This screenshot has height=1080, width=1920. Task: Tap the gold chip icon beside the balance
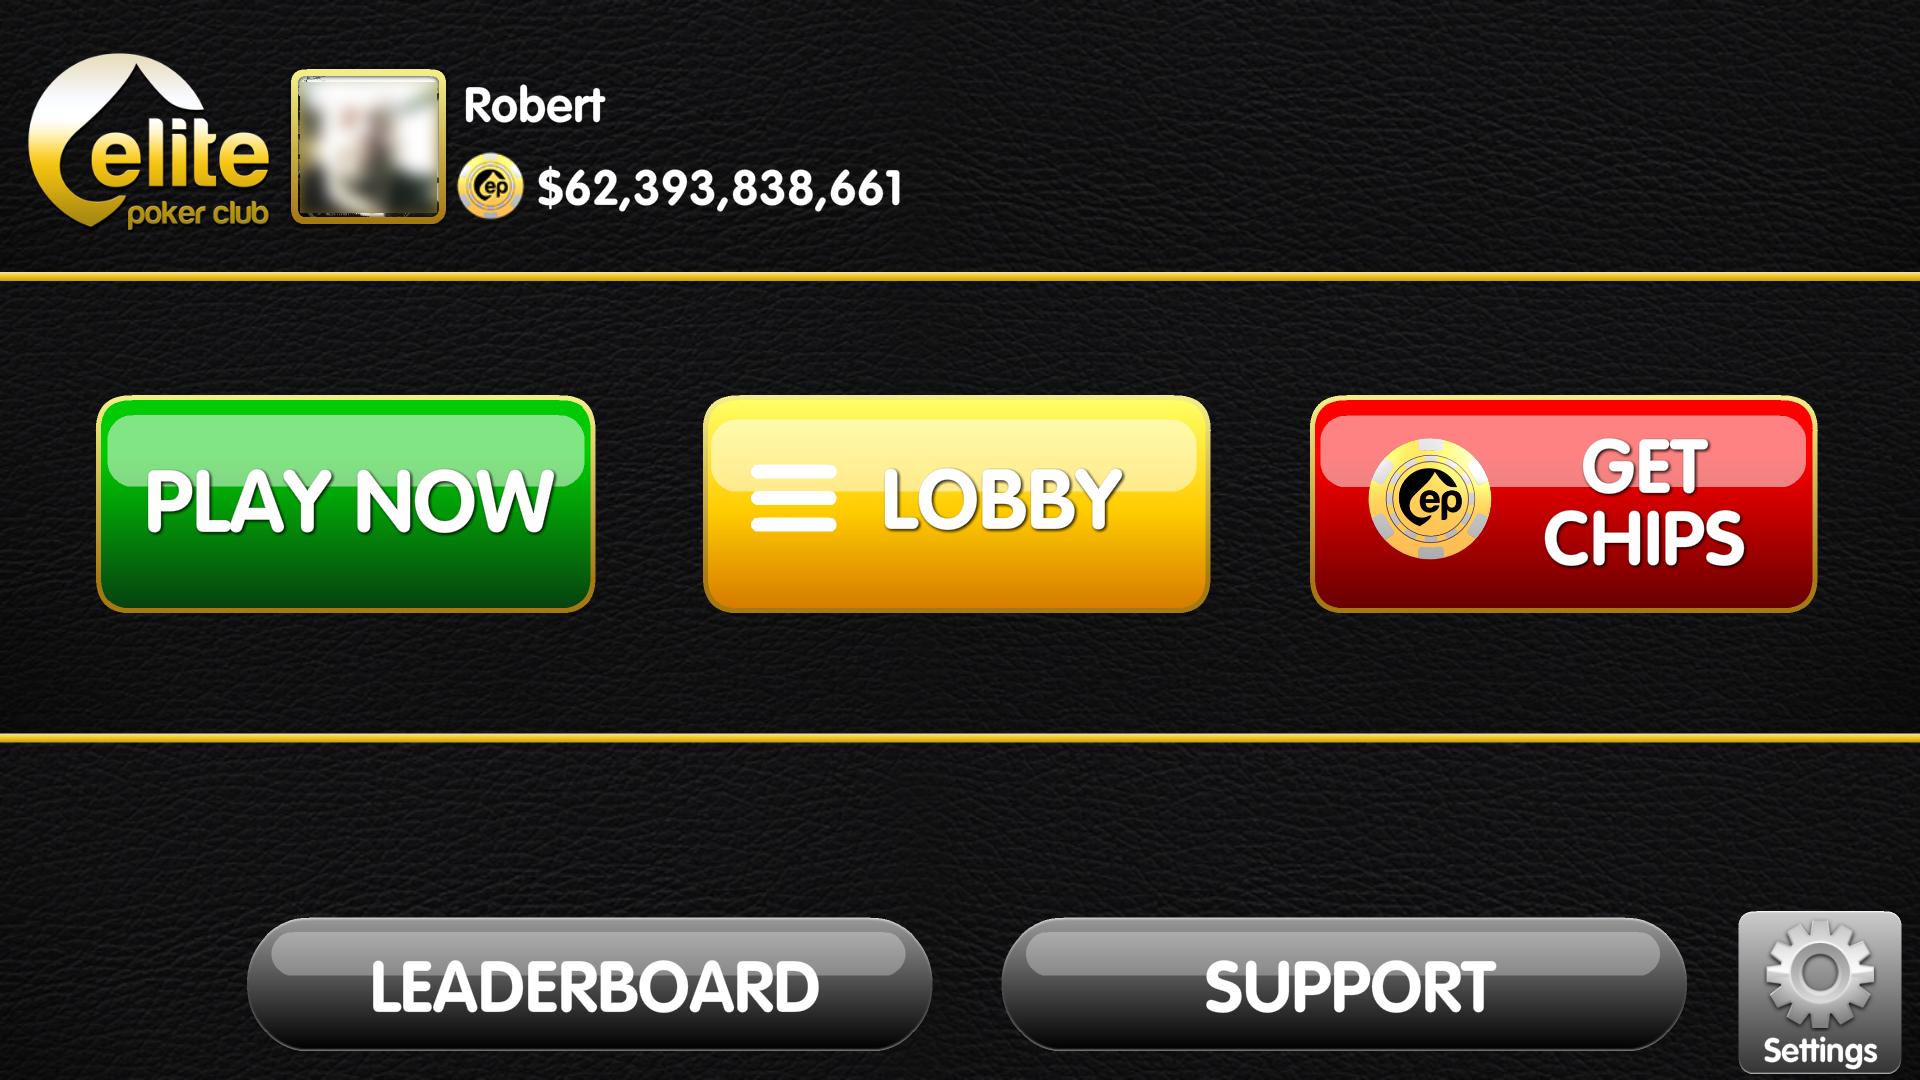(x=490, y=186)
